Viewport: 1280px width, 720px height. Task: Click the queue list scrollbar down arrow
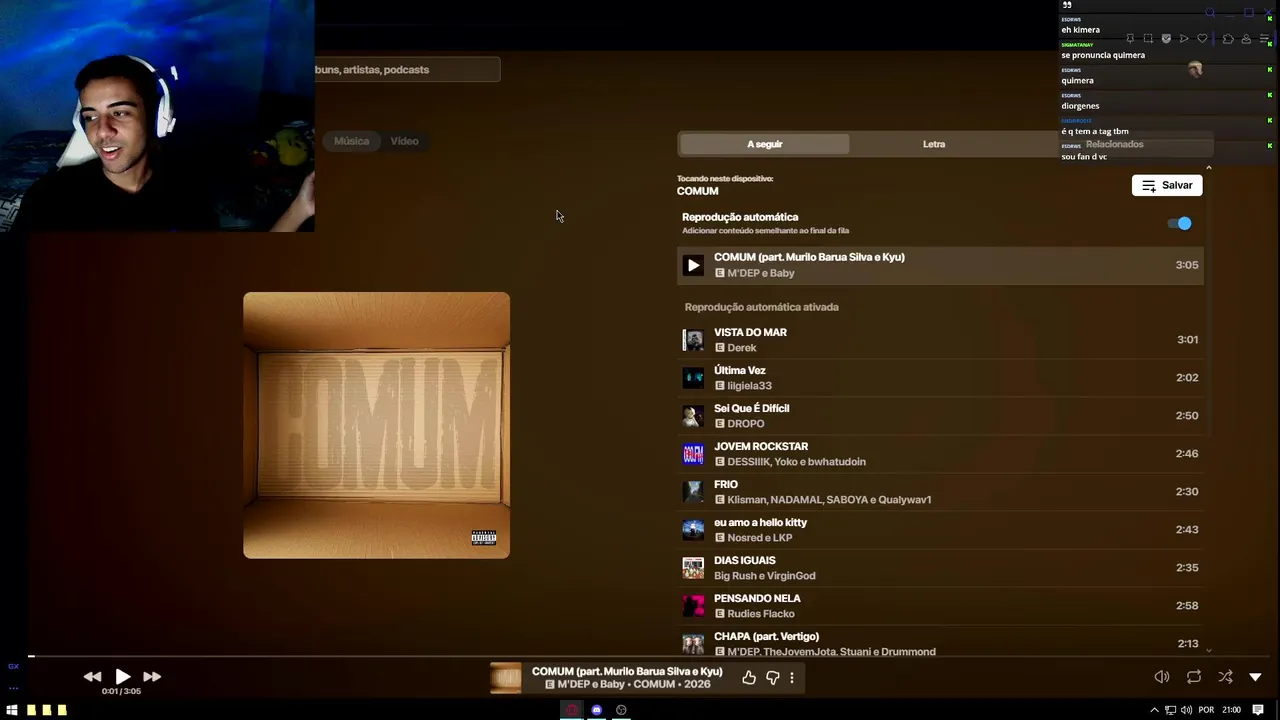1208,650
